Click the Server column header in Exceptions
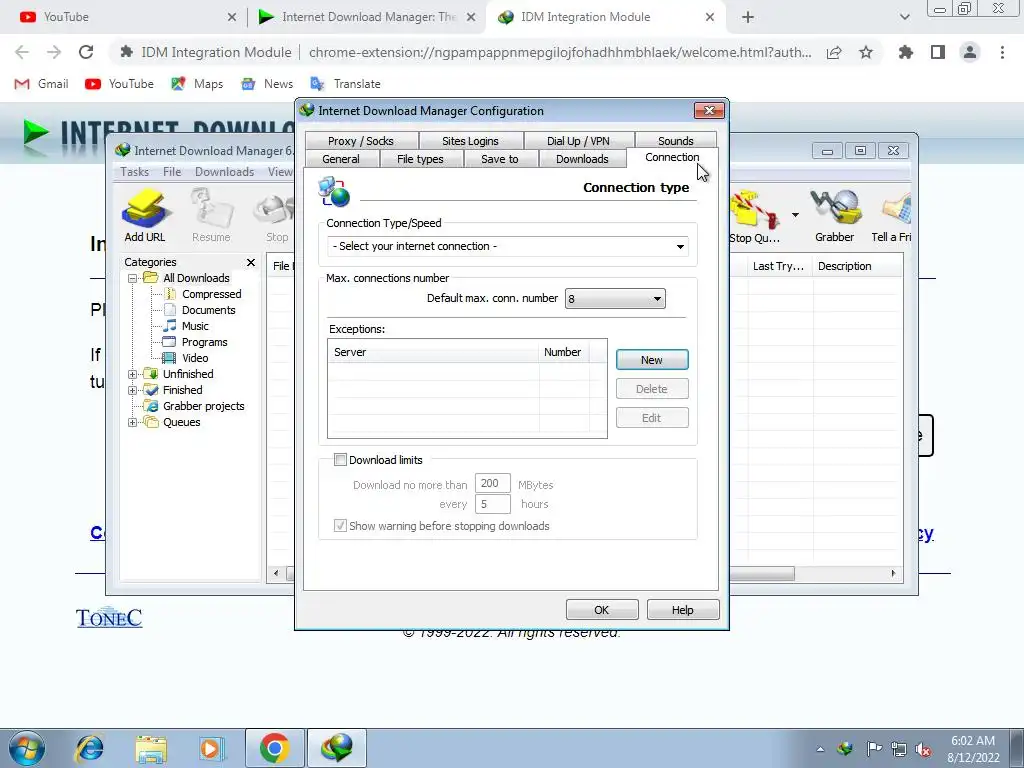 pyautogui.click(x=433, y=352)
